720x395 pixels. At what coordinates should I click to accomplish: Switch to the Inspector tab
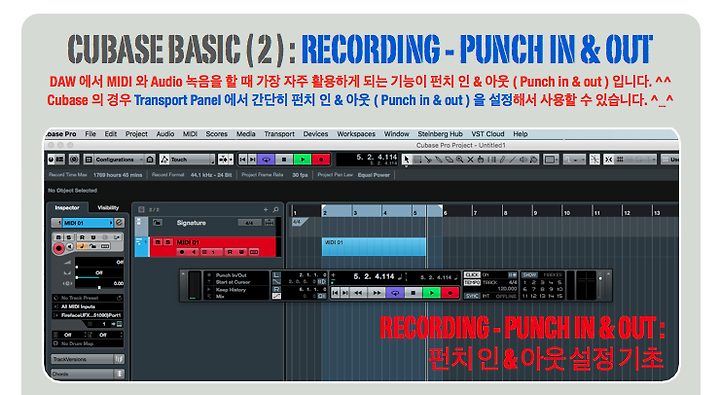click(x=67, y=208)
